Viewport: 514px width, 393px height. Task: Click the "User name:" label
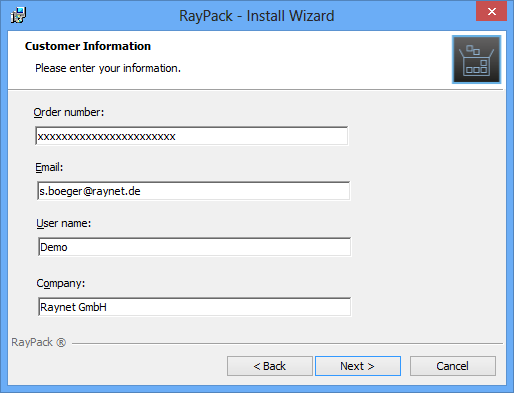(x=64, y=223)
